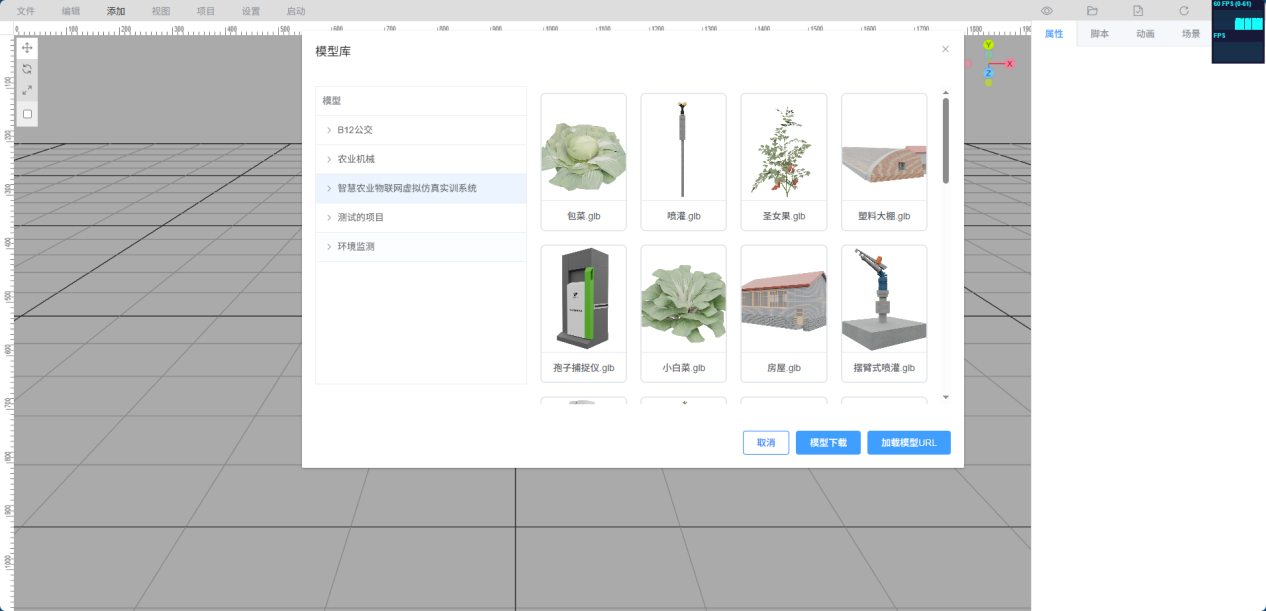Click the Y axis on the view gizmo
Screen dimensions: 1266x611
[988, 45]
